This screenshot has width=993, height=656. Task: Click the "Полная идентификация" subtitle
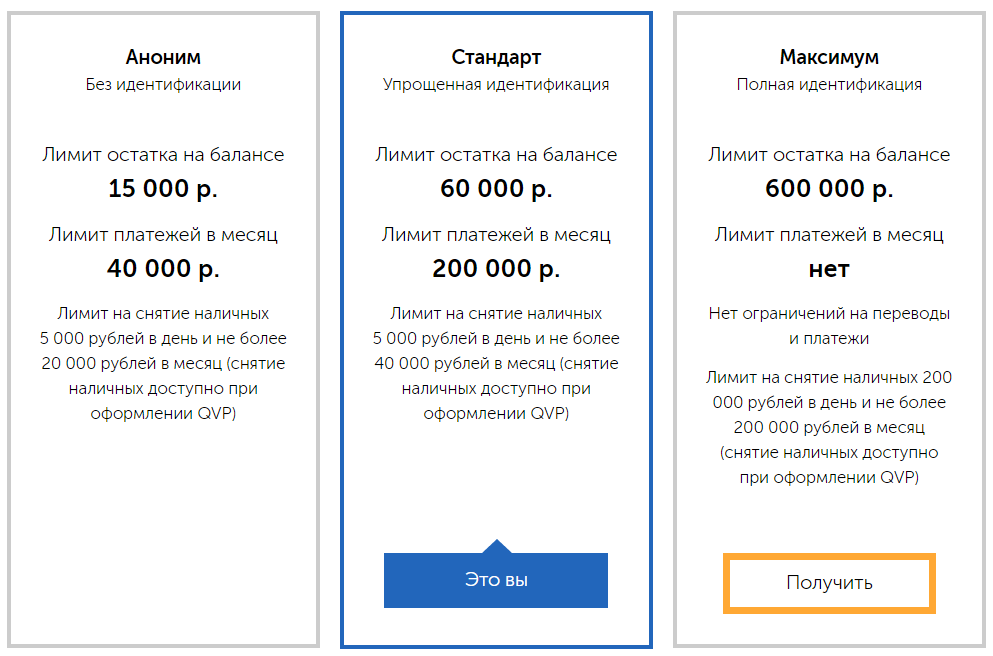point(829,84)
